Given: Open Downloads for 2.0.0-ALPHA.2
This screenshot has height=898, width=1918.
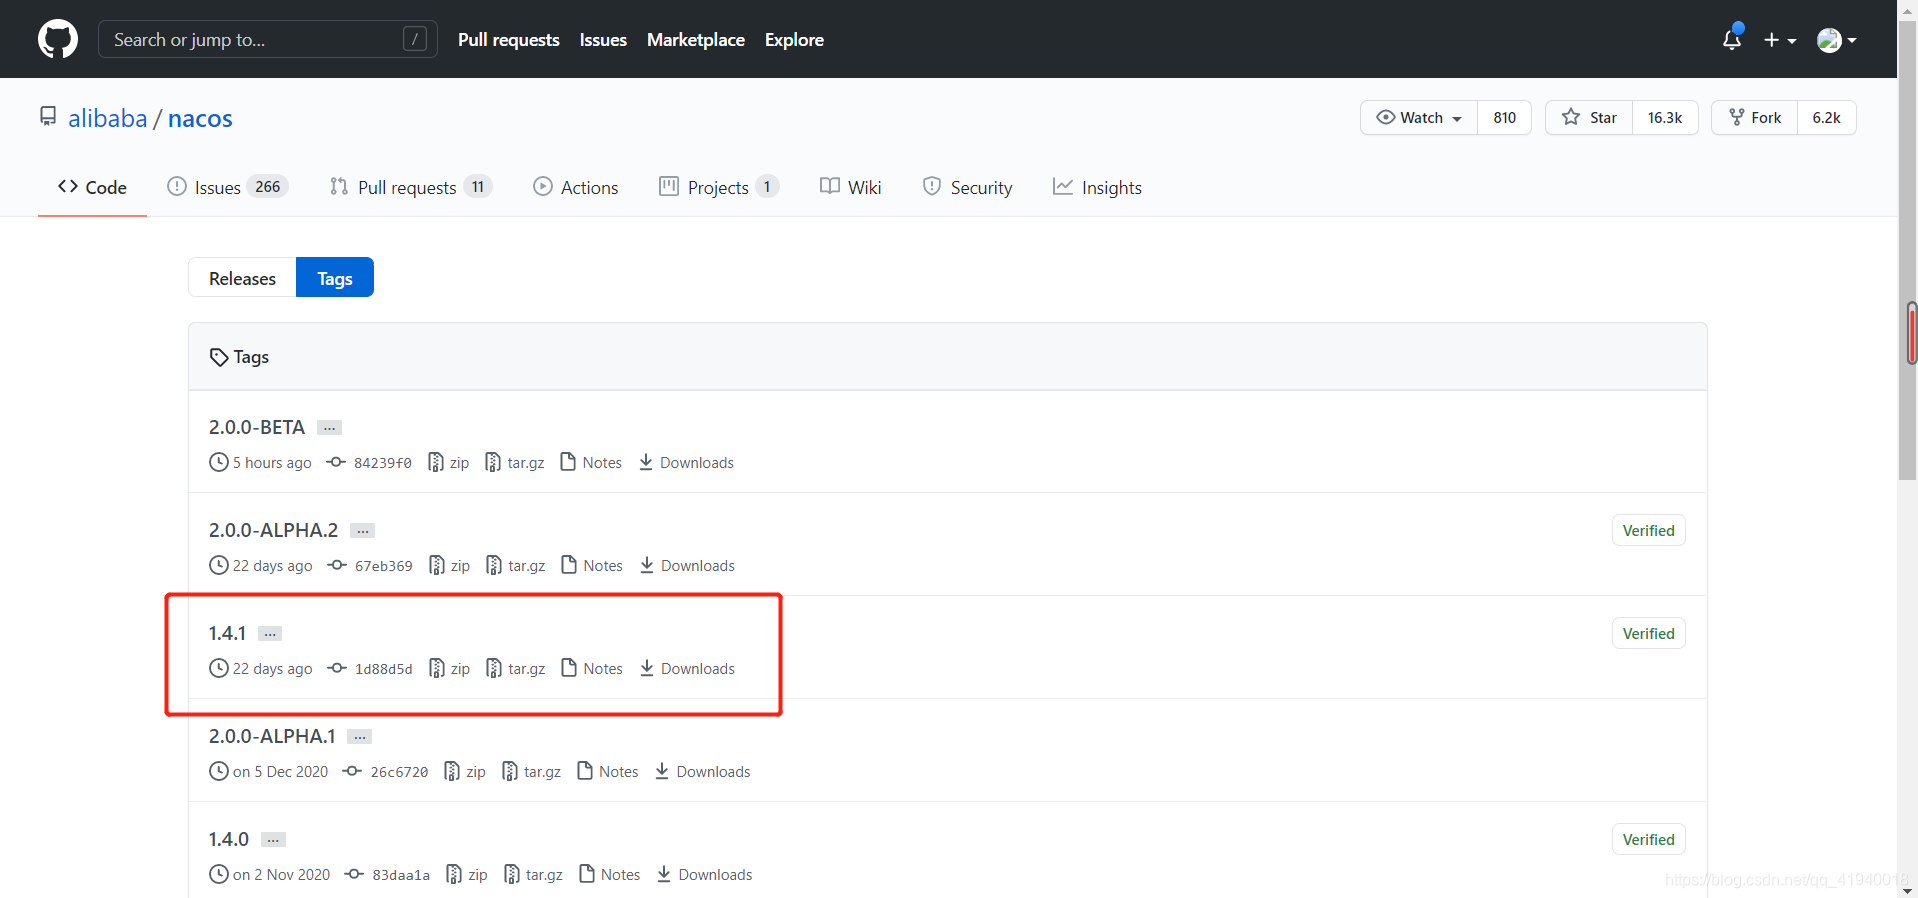Looking at the screenshot, I should pos(687,565).
